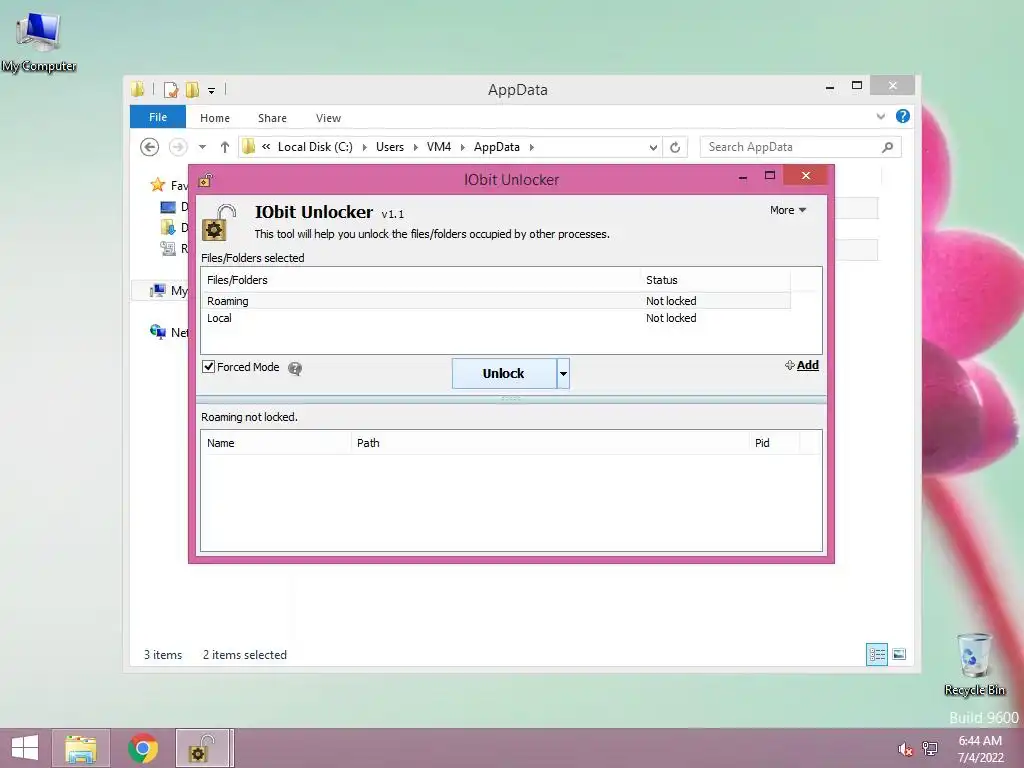The height and width of the screenshot is (768, 1024).
Task: Open the View ribbon tab
Action: [328, 118]
